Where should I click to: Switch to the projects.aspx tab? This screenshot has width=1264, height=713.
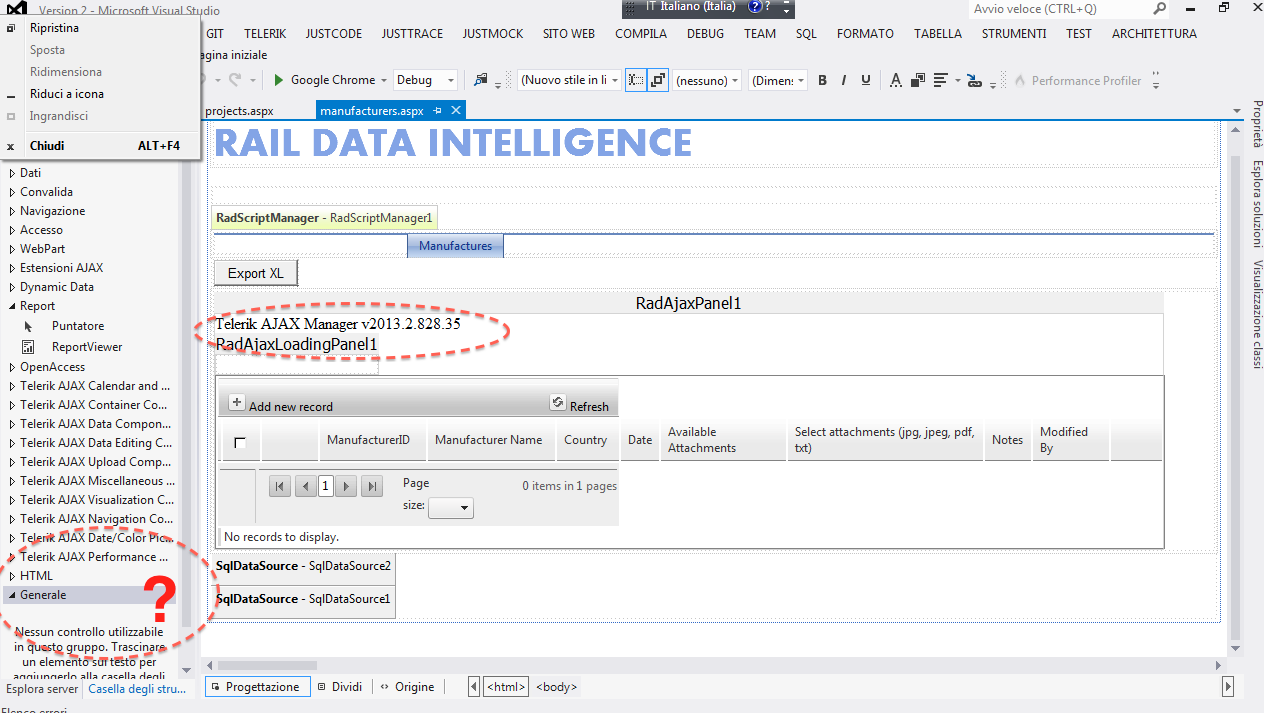click(x=239, y=111)
